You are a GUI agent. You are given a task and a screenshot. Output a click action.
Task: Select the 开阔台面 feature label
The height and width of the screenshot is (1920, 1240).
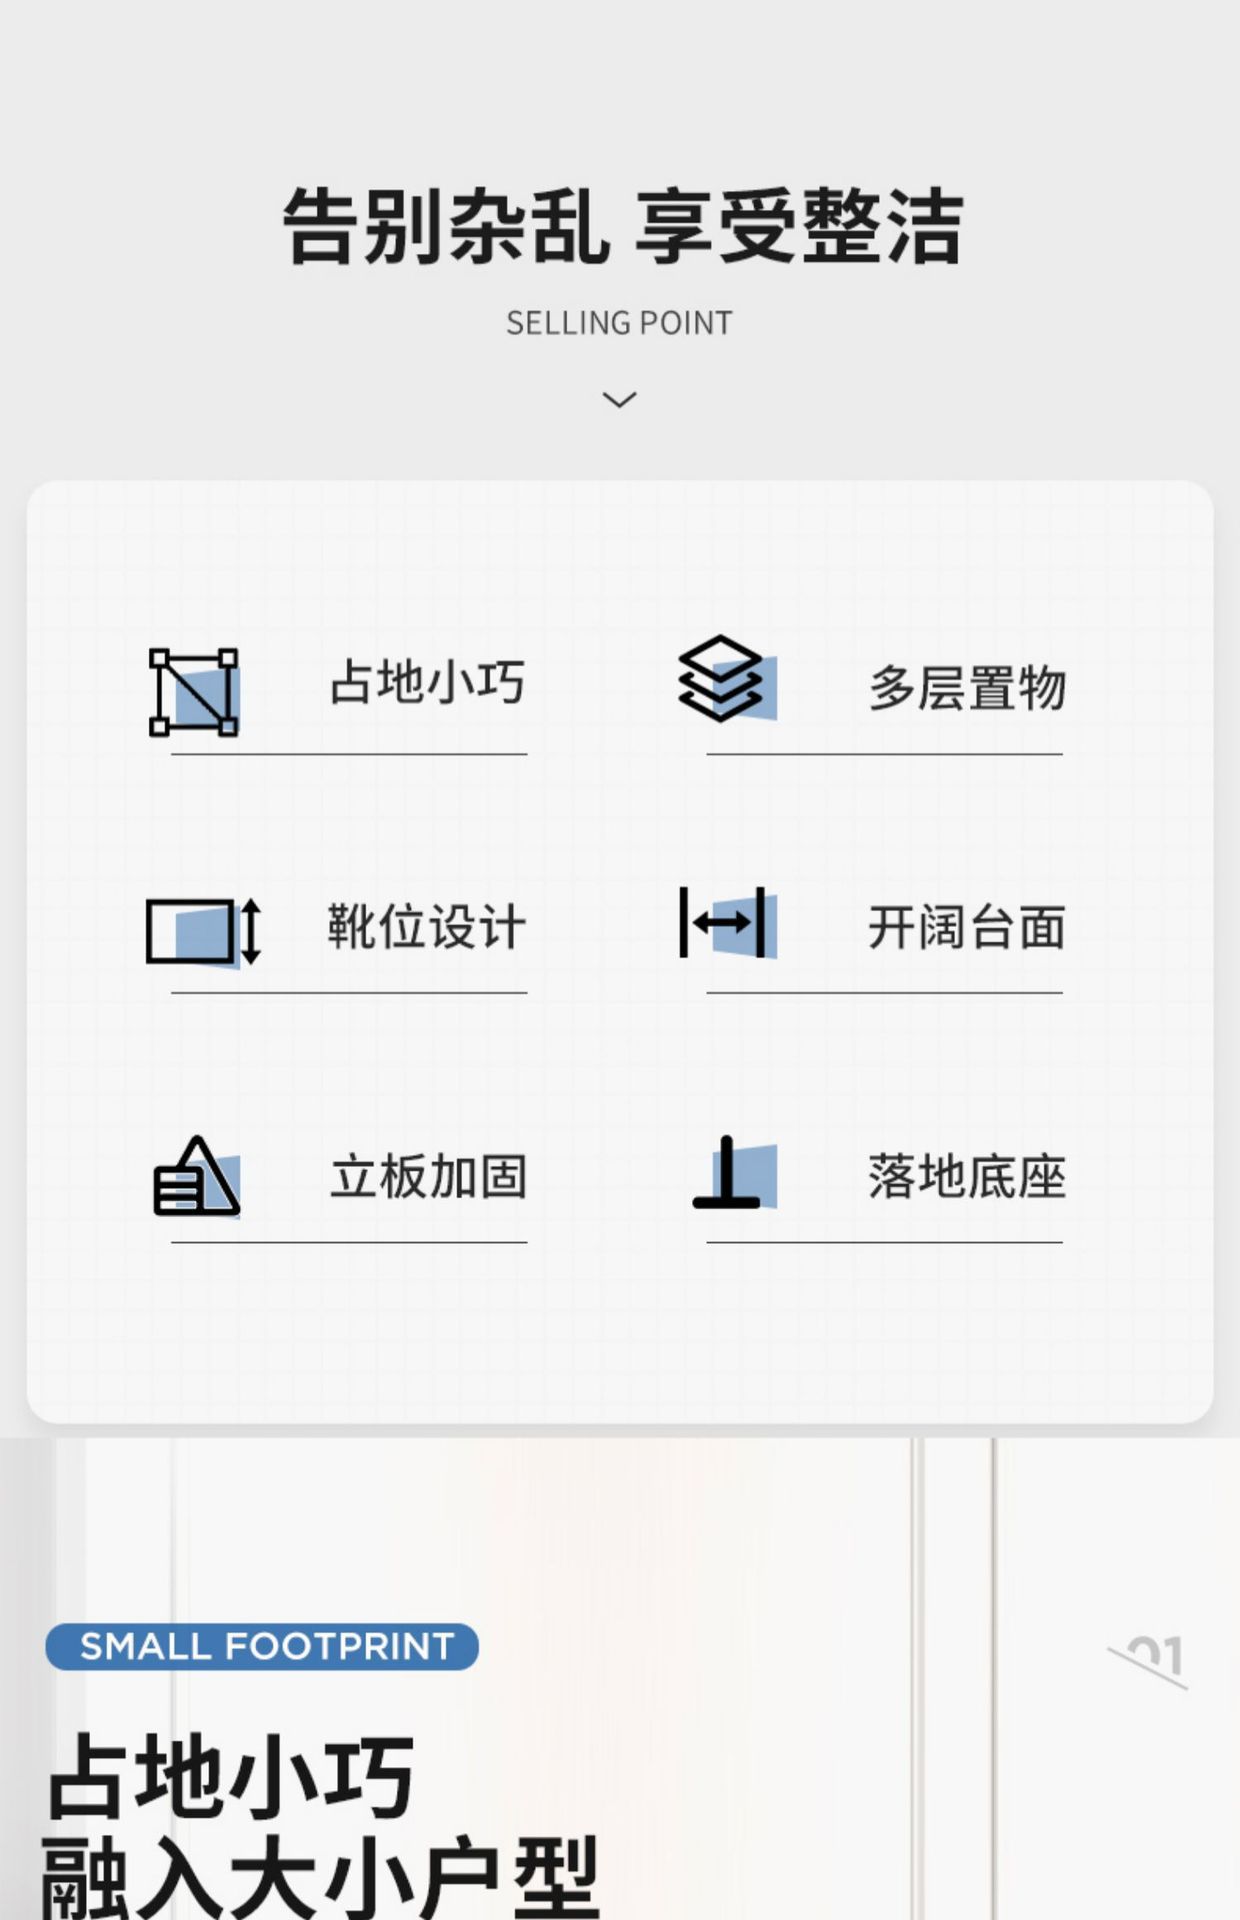coord(966,927)
